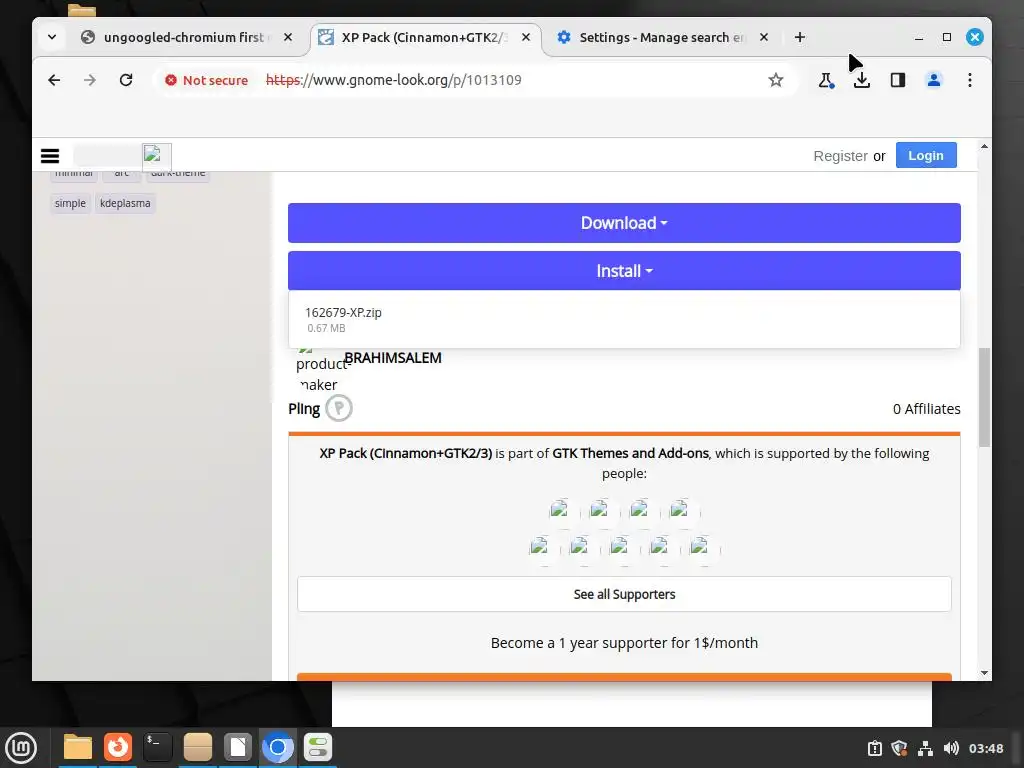The width and height of the screenshot is (1024, 768).
Task: Select 162679-XP.zip from the install list
Action: (624, 319)
